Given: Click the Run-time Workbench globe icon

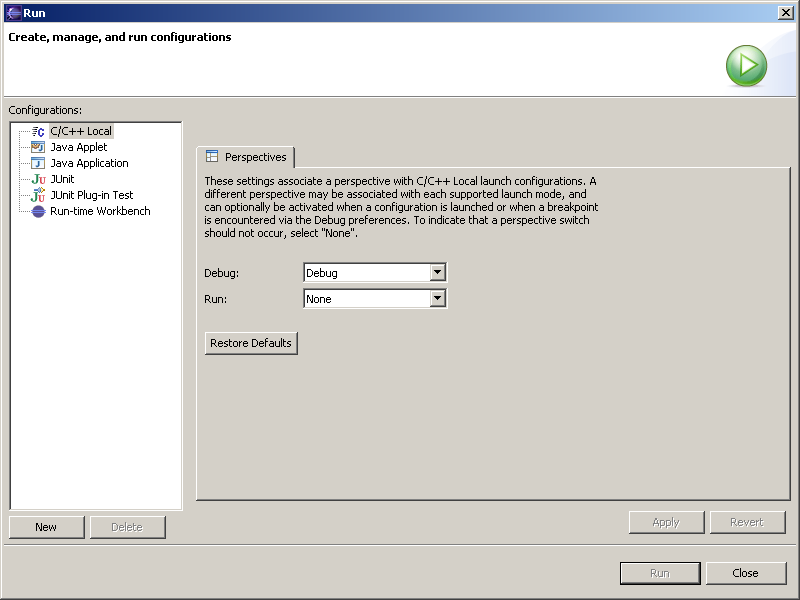Looking at the screenshot, I should 38,211.
